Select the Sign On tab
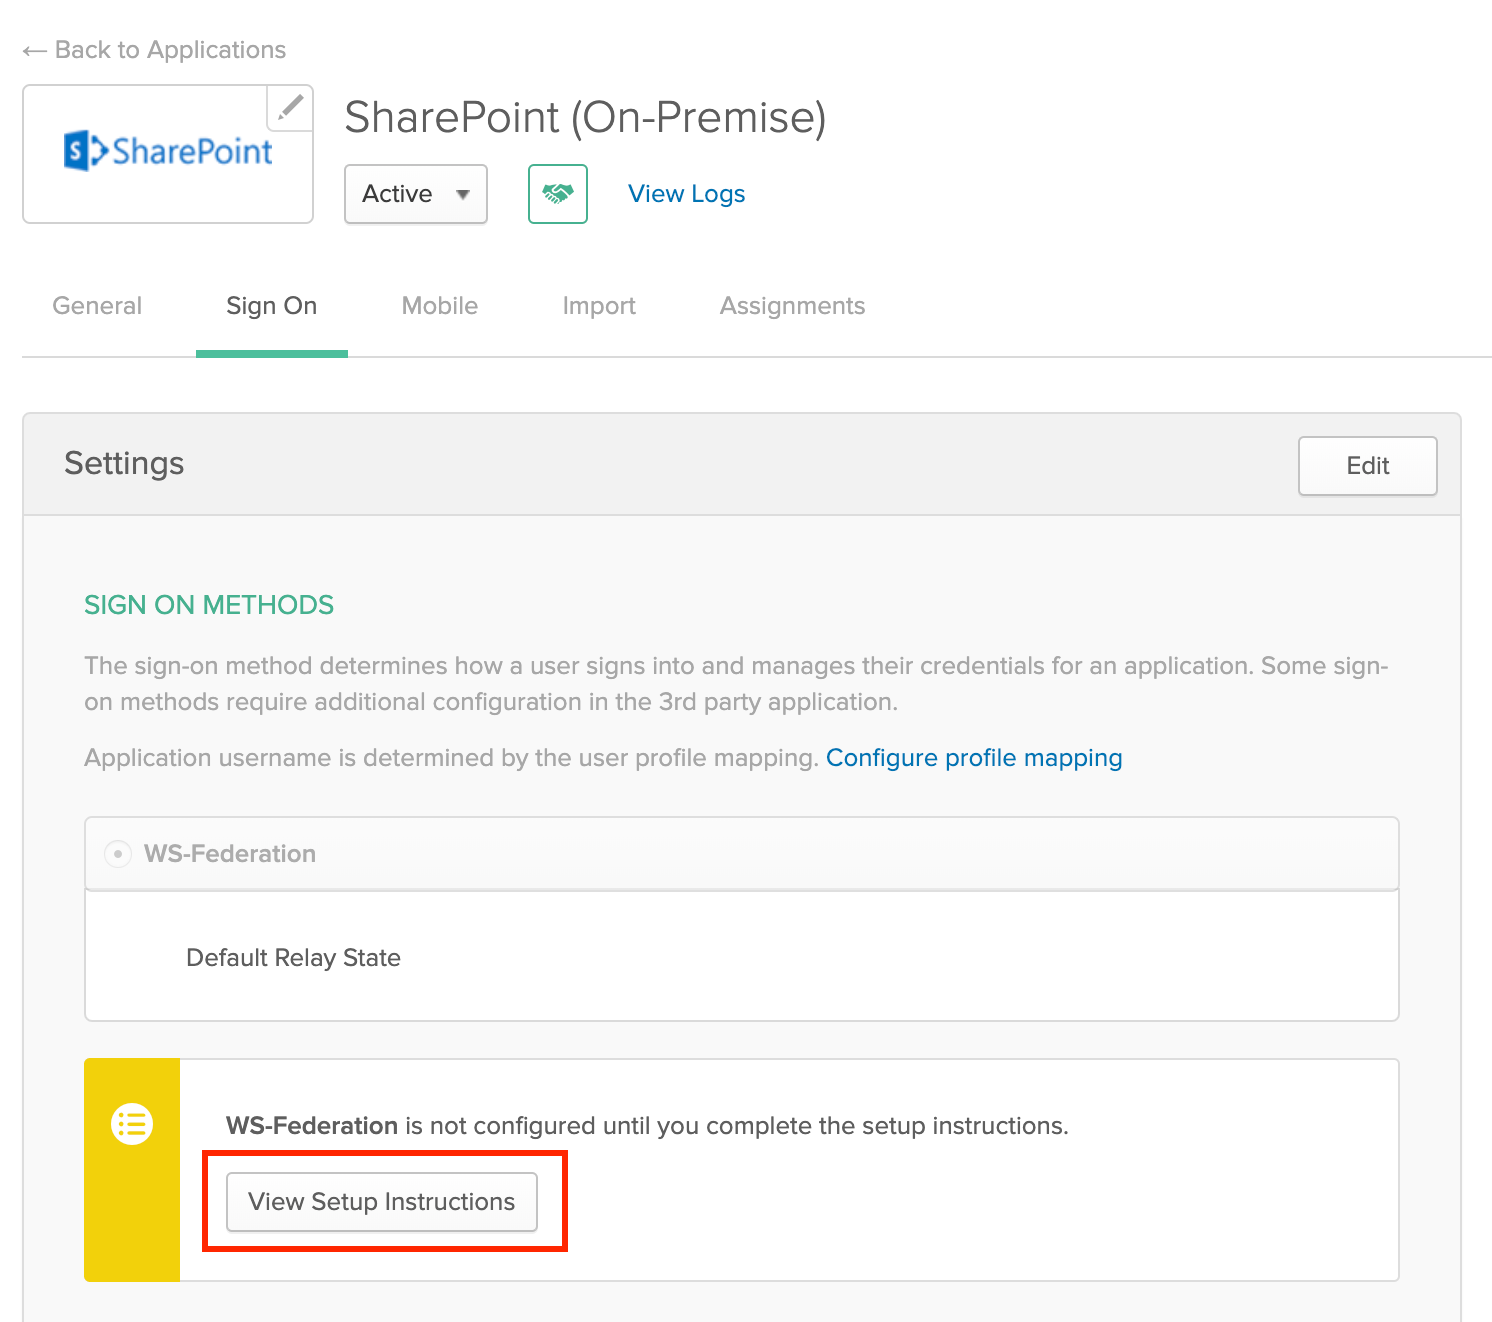 [x=271, y=306]
